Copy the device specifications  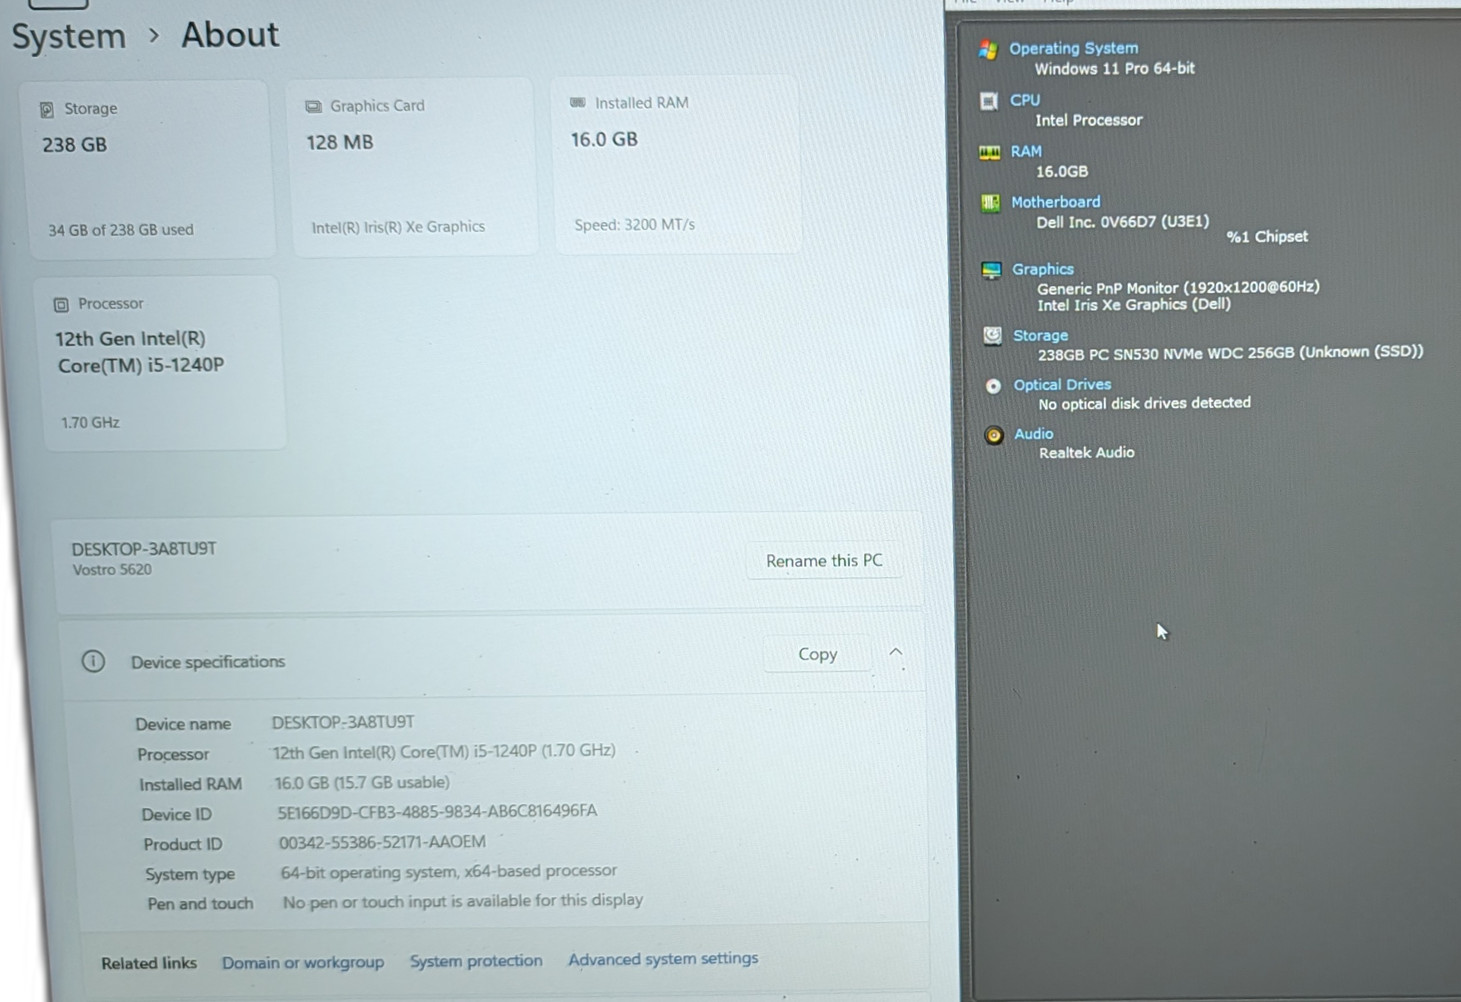pyautogui.click(x=817, y=654)
